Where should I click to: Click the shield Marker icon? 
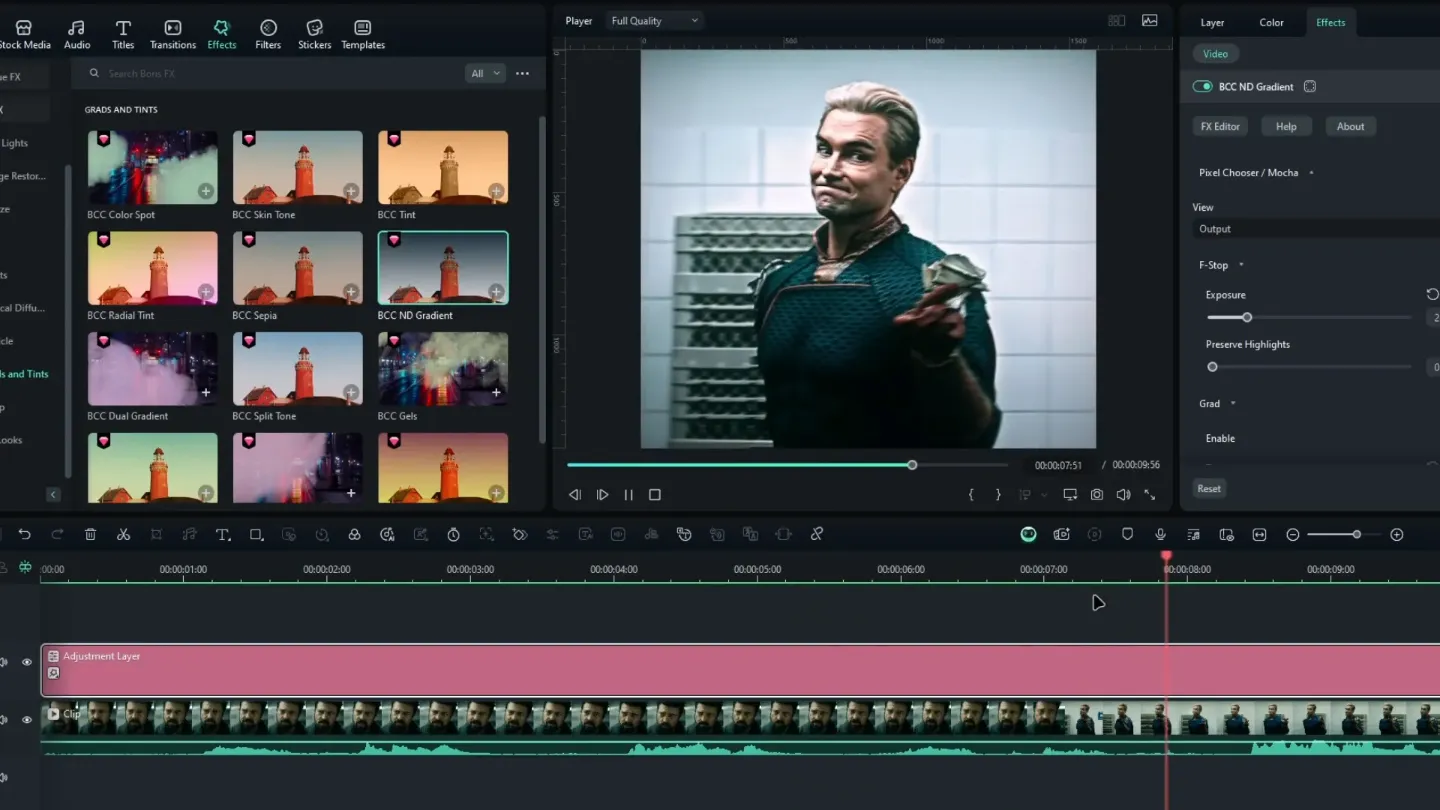click(1127, 535)
